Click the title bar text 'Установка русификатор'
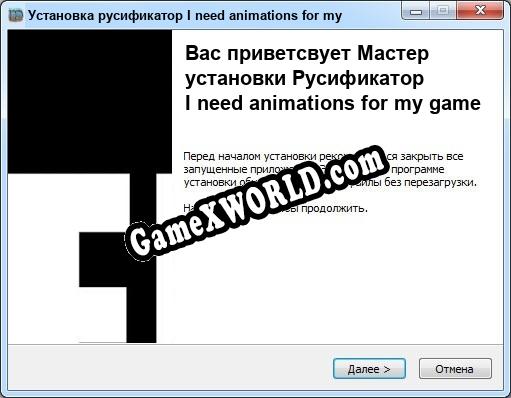511x398 pixels. 105,16
